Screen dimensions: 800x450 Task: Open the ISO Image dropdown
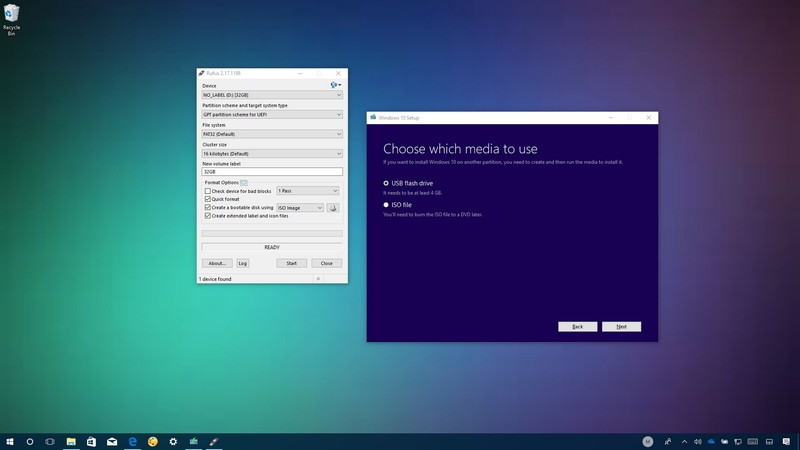pyautogui.click(x=300, y=208)
